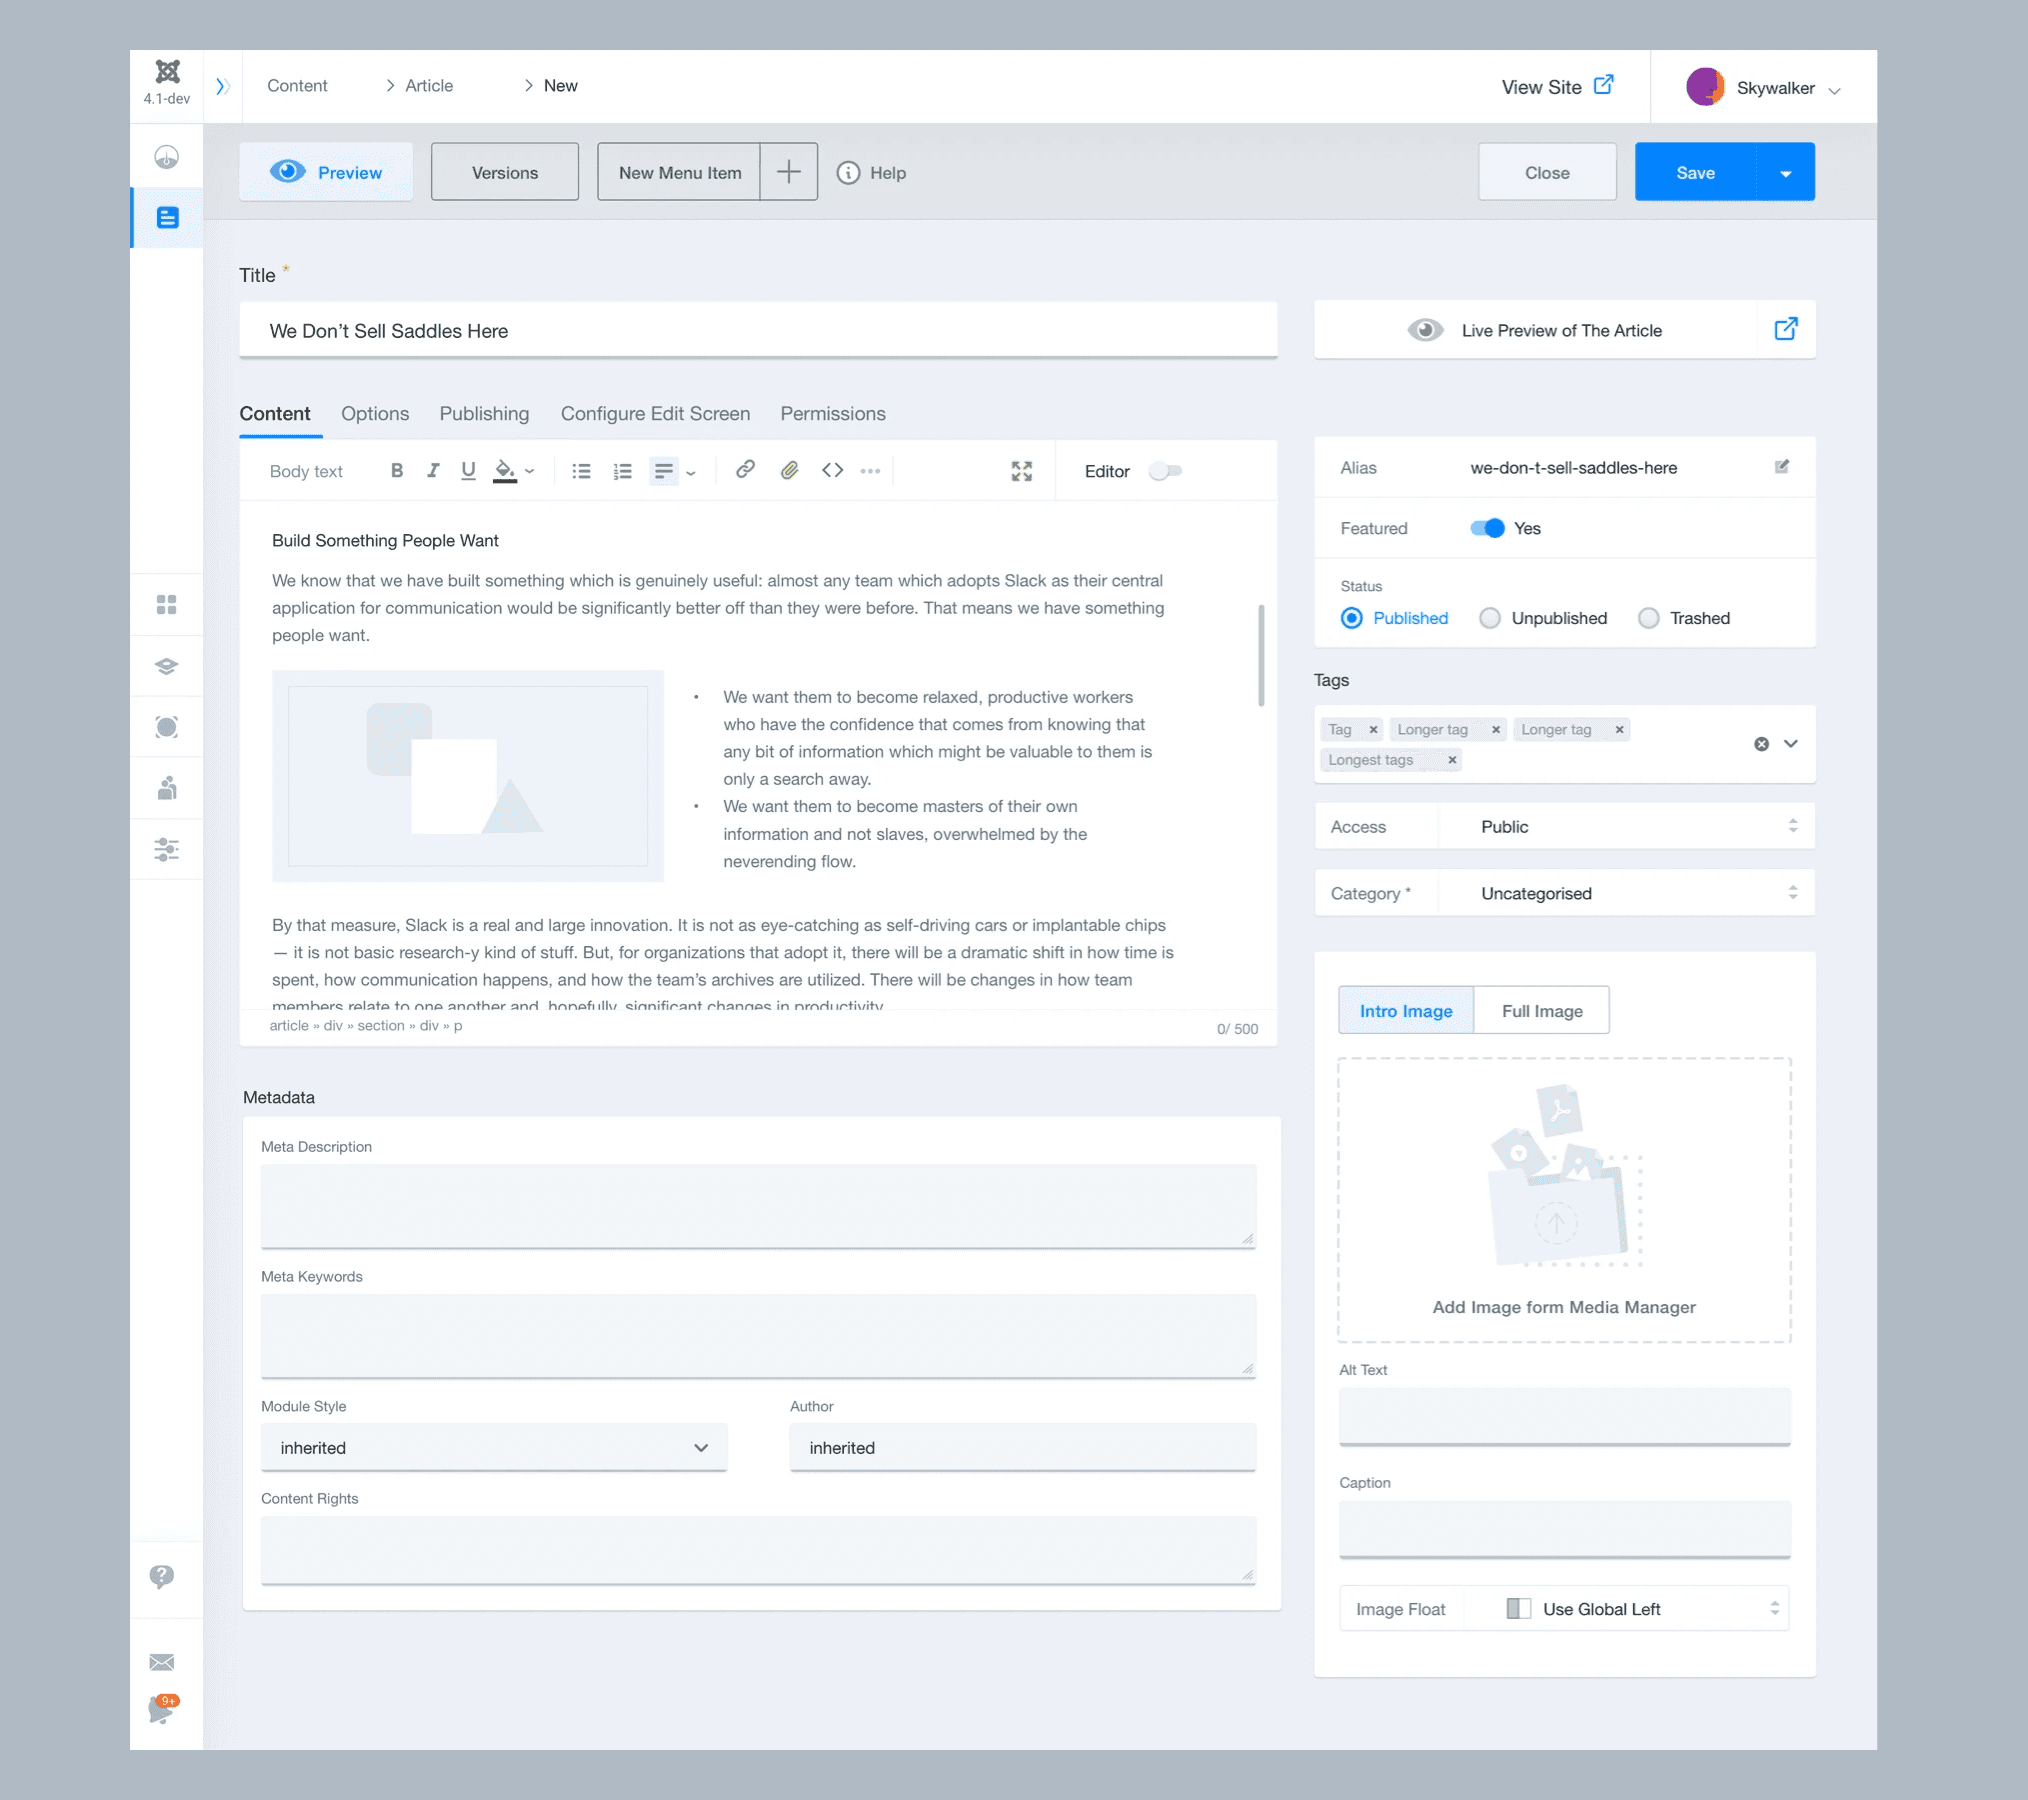Click the Versions button

(x=504, y=173)
